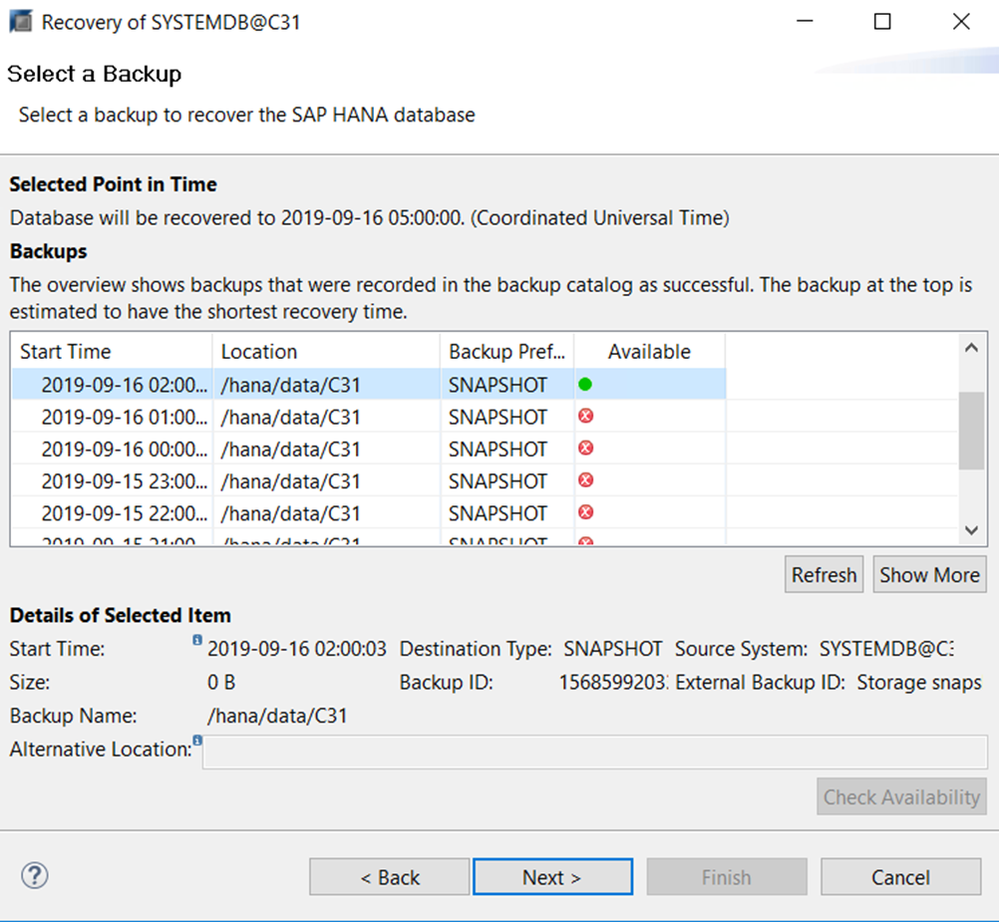Viewport: 999px width, 922px height.
Task: Click the Start Time column header
Action: tap(111, 352)
